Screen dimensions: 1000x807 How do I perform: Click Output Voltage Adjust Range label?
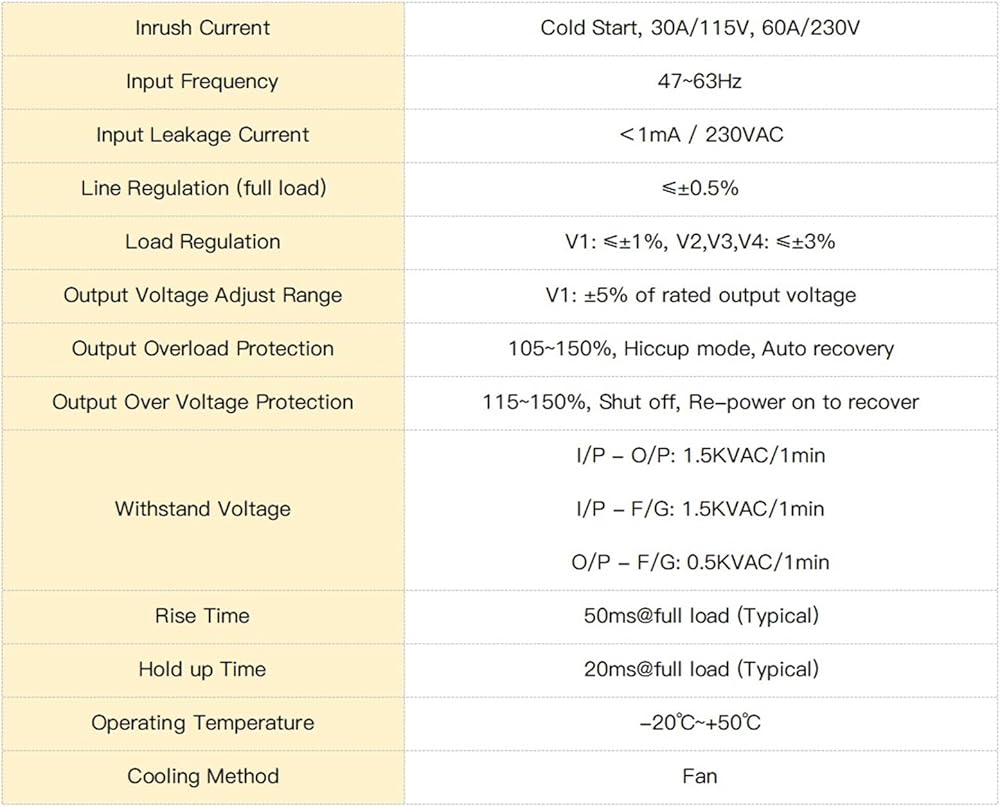point(203,295)
